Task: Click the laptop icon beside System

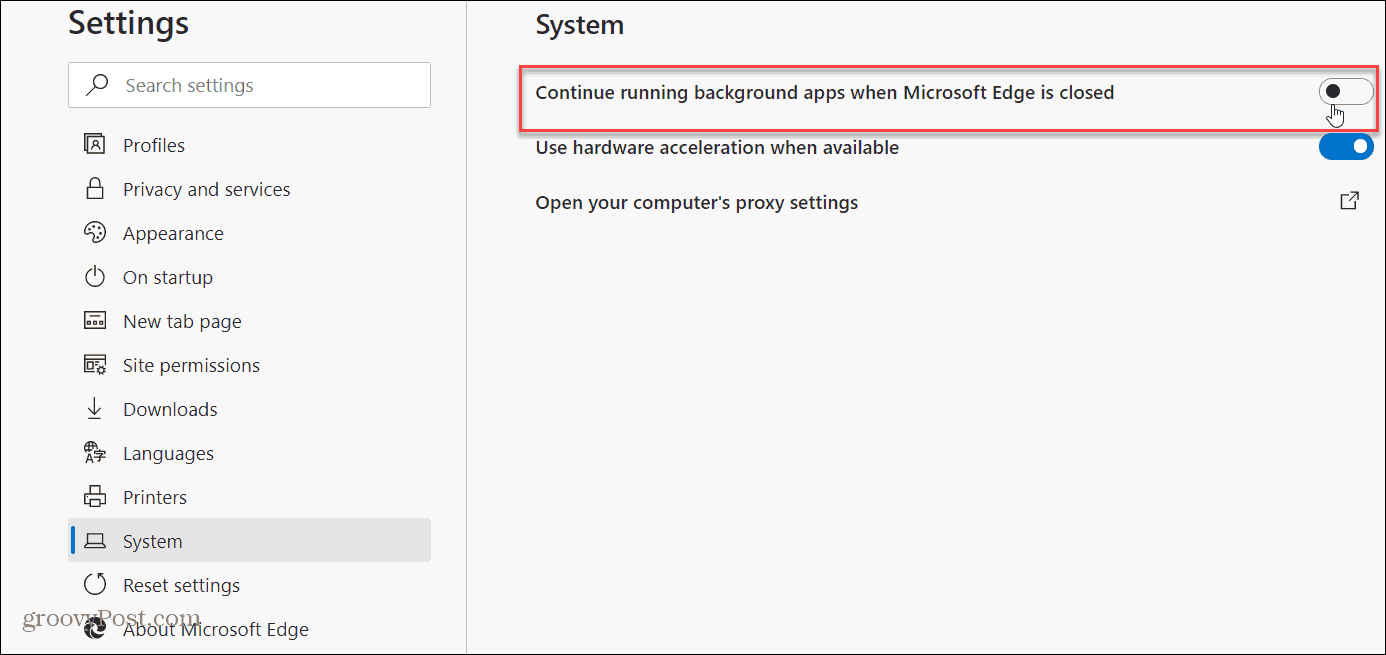Action: [95, 541]
